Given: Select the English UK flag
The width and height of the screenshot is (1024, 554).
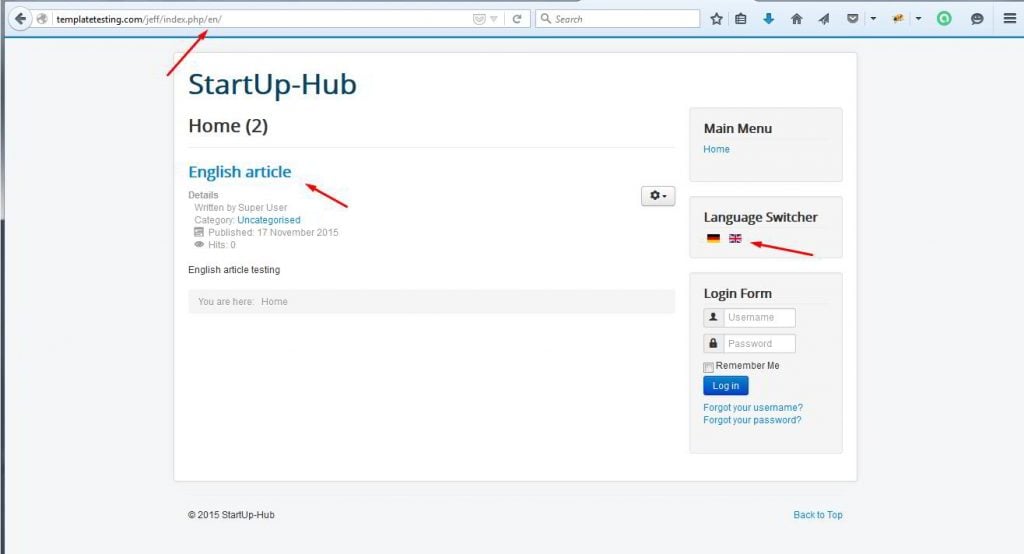Looking at the screenshot, I should click(x=735, y=239).
